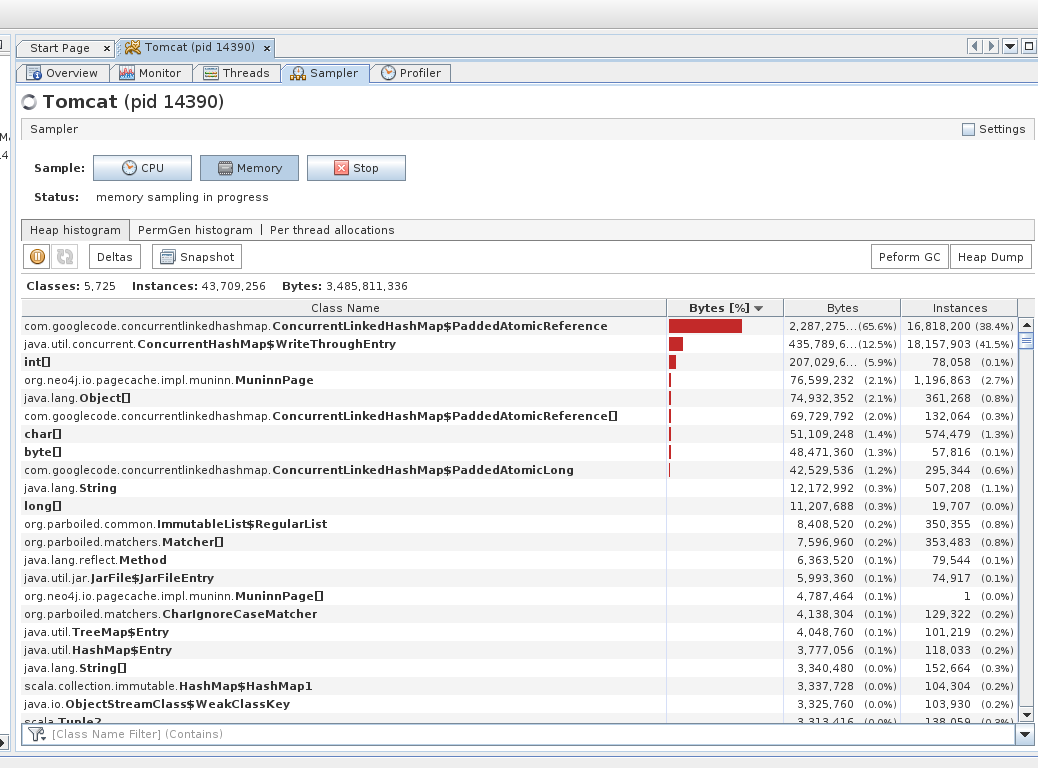Sort by Bytes column header
1038x768 pixels.
pos(842,308)
